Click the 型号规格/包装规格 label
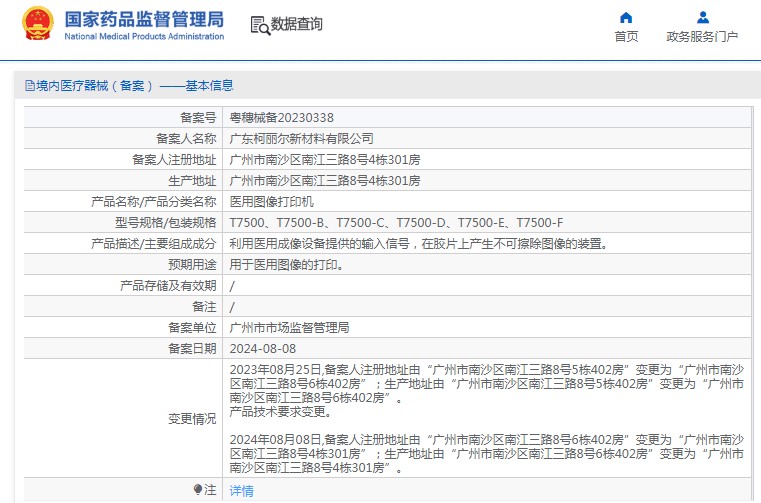Screen dimensions: 761x503 coord(165,223)
